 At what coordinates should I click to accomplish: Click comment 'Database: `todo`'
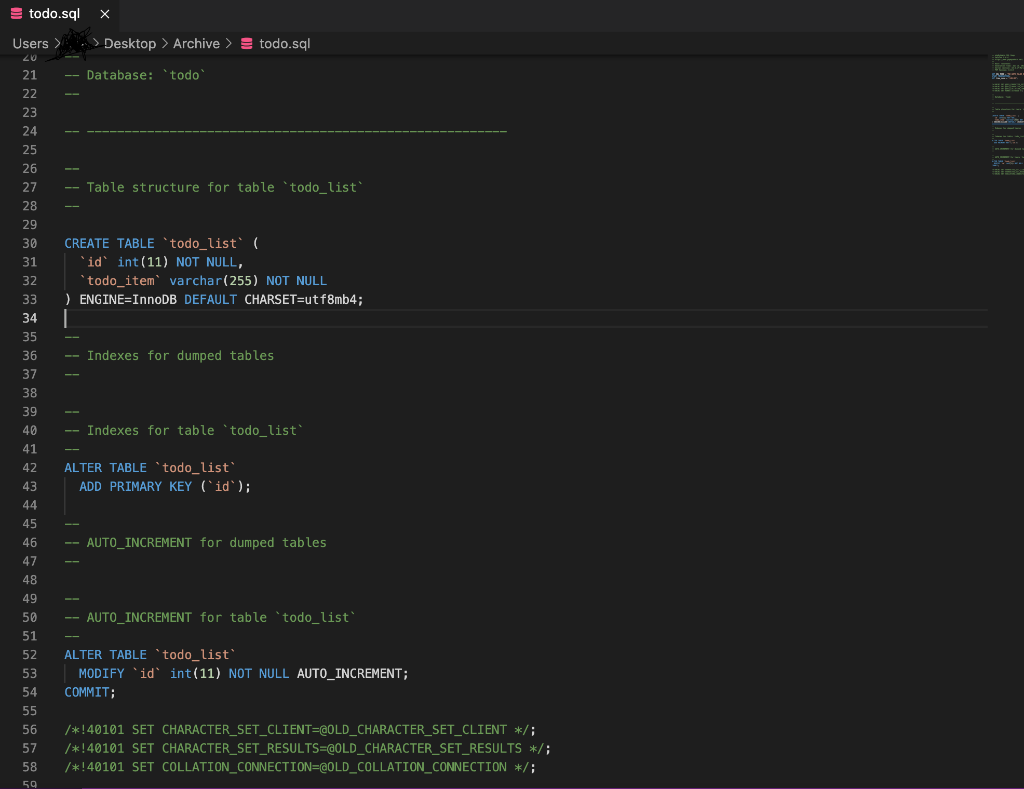tap(135, 76)
